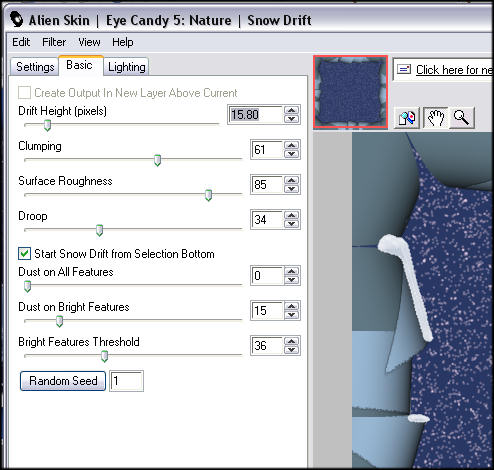
Task: Switch to the Settings tab
Action: 35,67
